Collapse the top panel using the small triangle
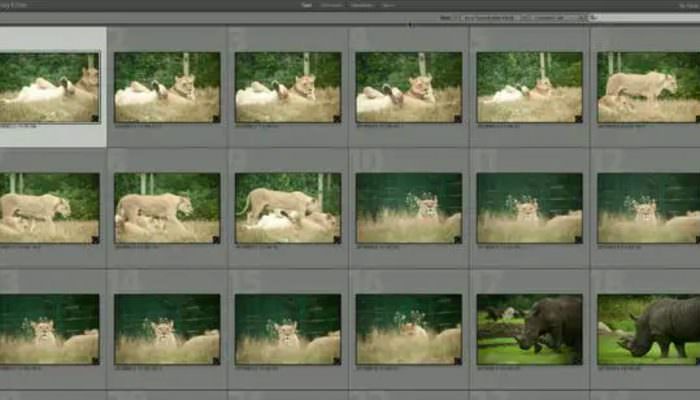This screenshot has height=400, width=700. click(x=409, y=24)
